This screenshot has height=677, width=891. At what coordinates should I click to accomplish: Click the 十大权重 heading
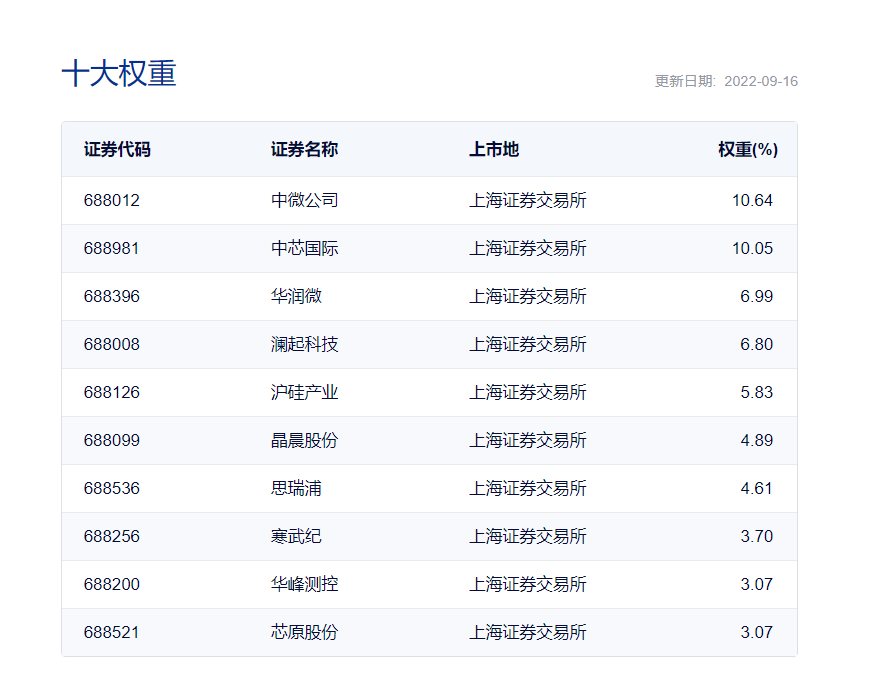119,74
